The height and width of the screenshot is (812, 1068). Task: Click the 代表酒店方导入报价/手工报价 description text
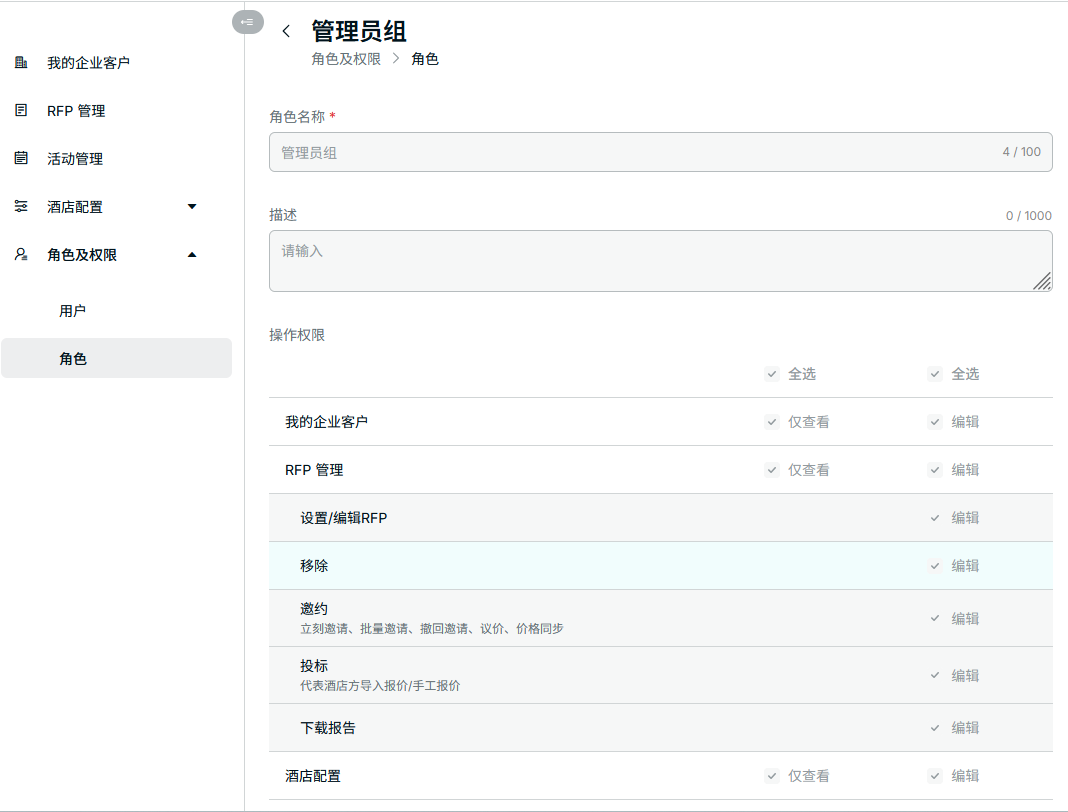(380, 685)
